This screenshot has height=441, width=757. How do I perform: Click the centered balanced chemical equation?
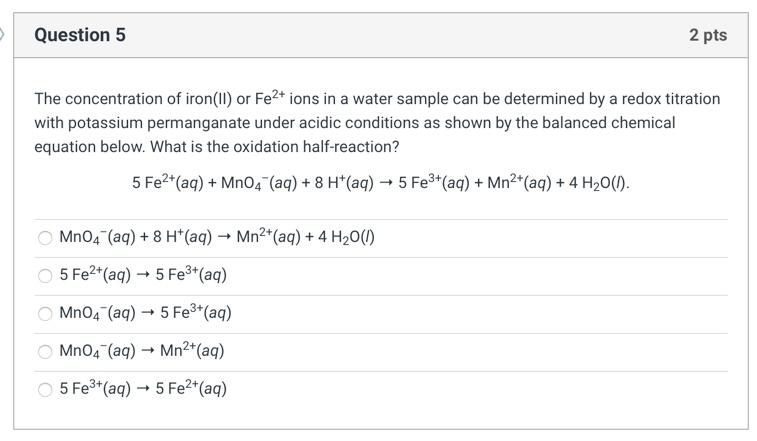(x=381, y=183)
